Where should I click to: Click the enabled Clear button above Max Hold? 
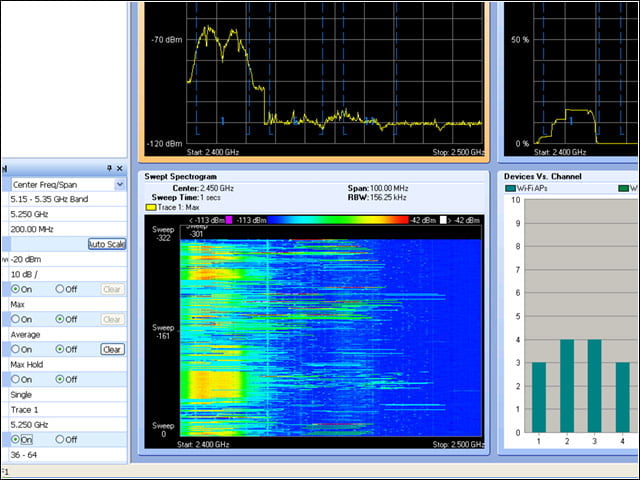coord(112,349)
